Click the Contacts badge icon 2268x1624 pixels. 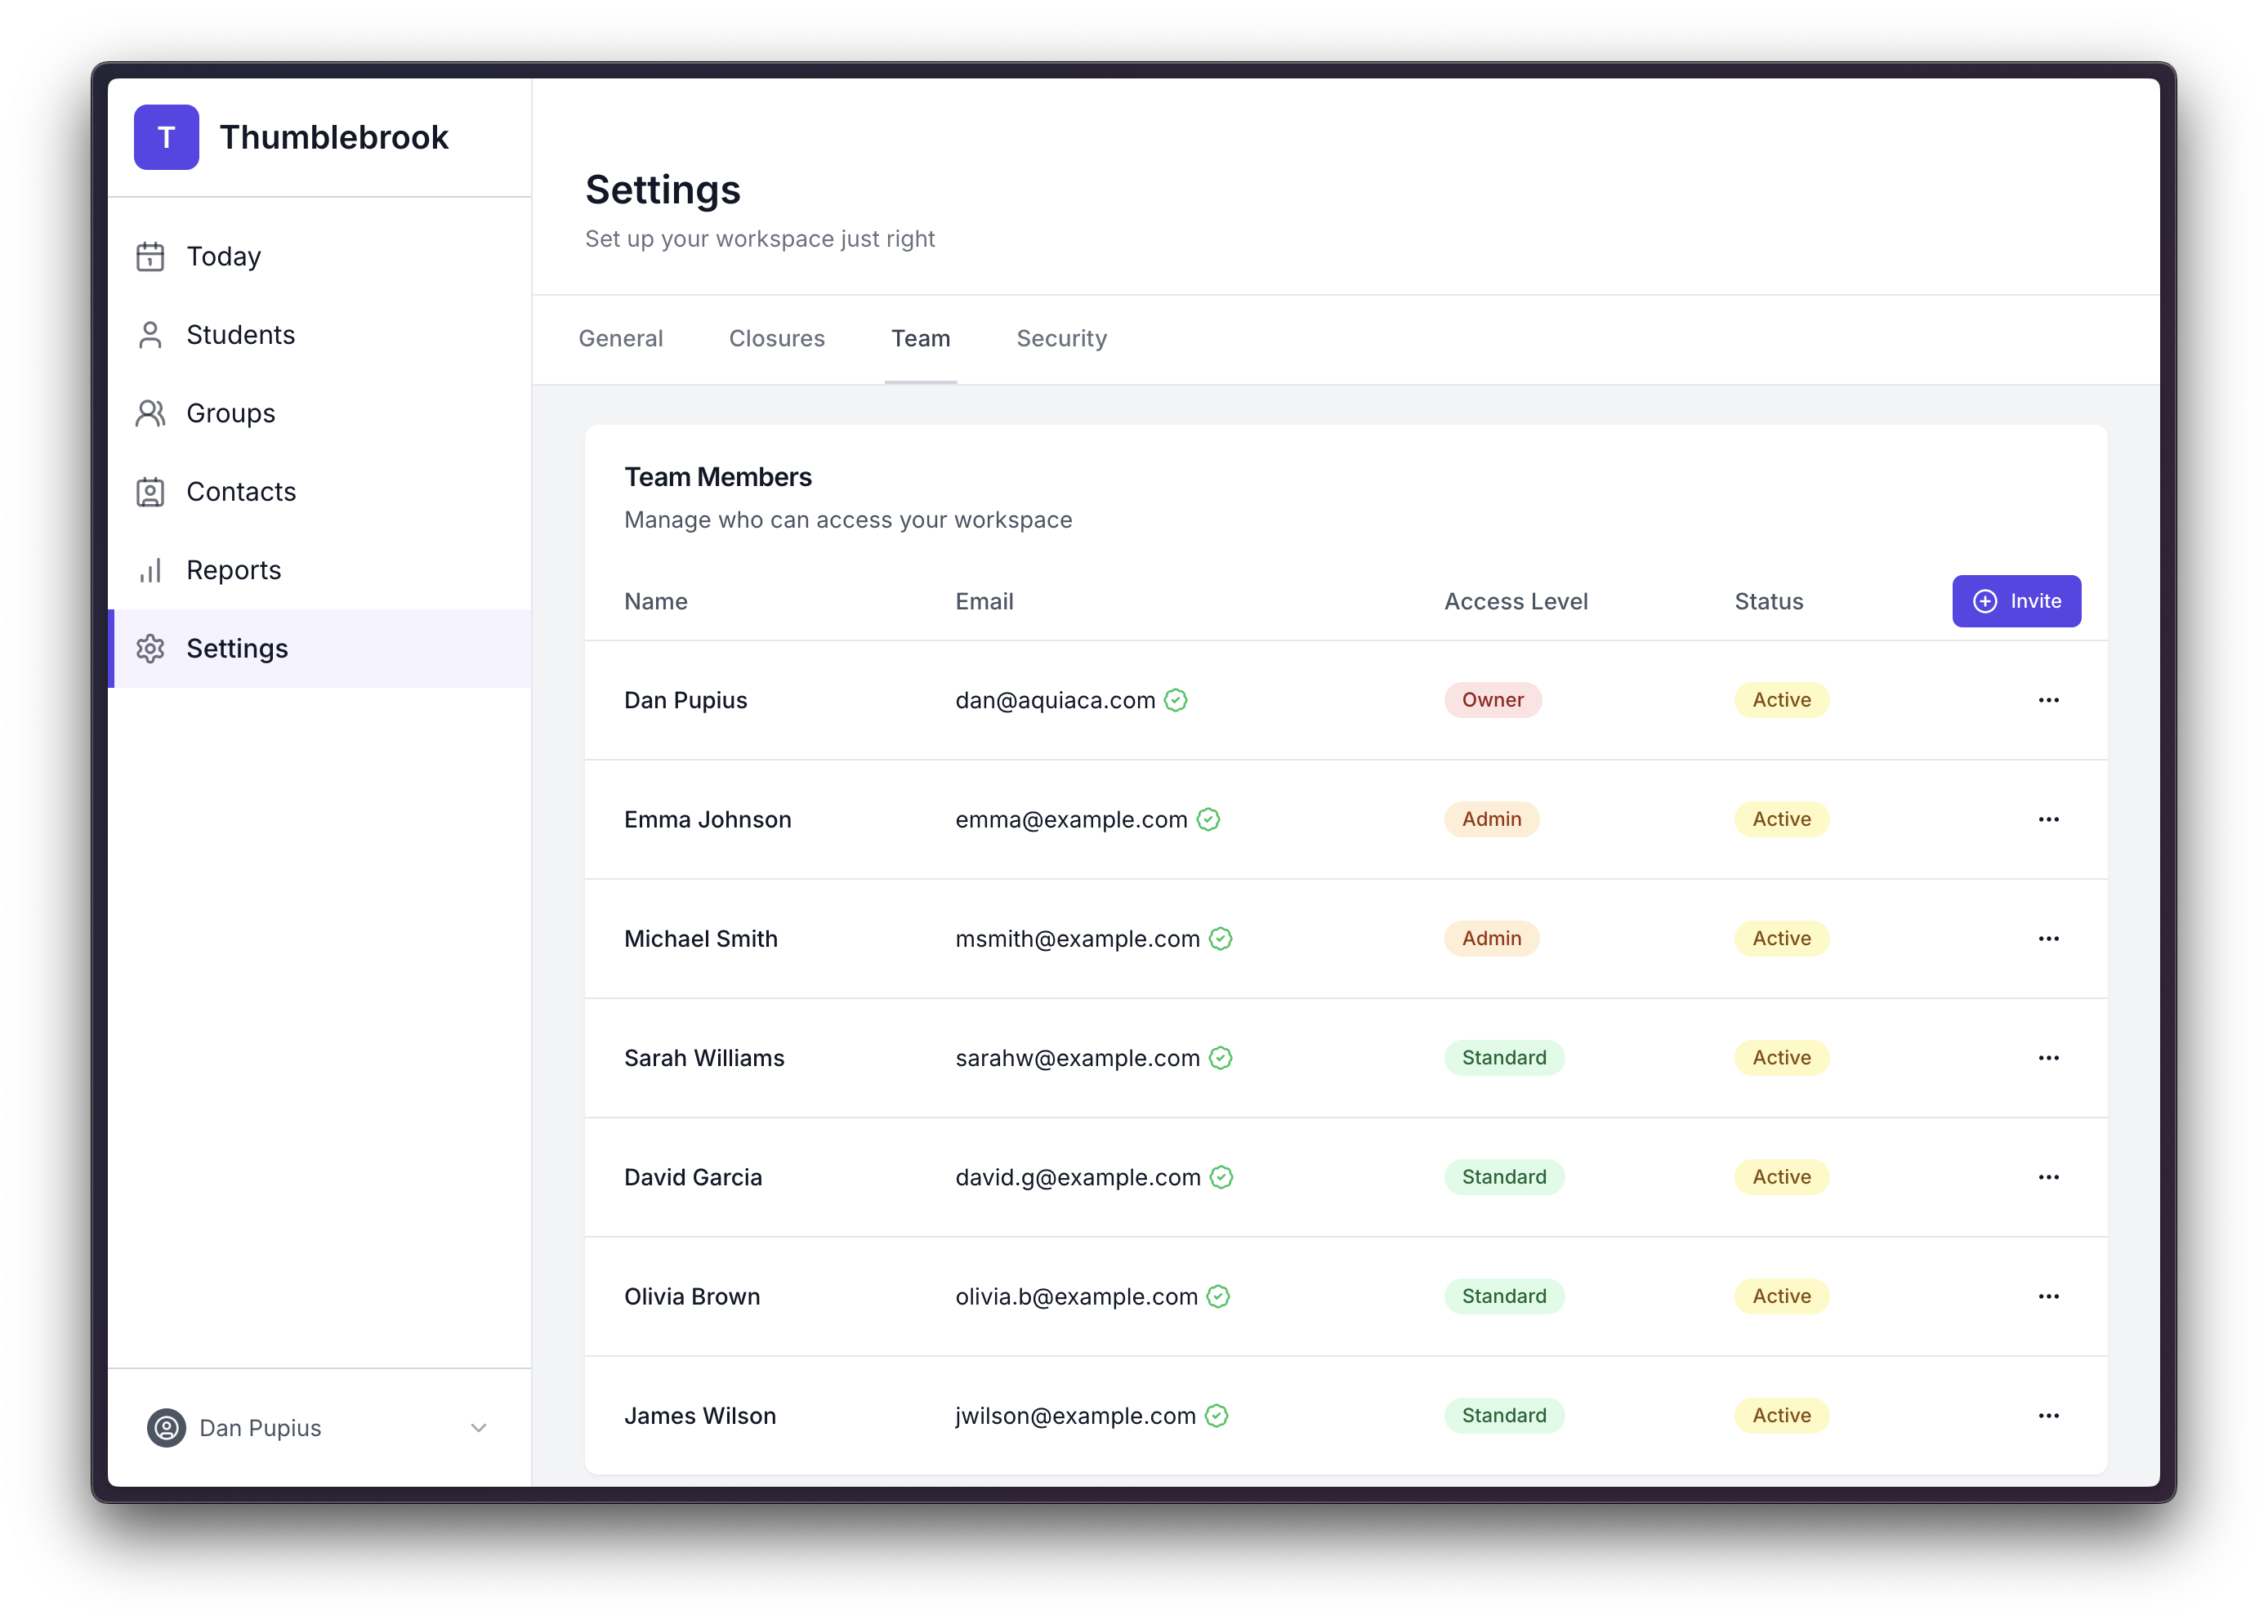pyautogui.click(x=150, y=492)
